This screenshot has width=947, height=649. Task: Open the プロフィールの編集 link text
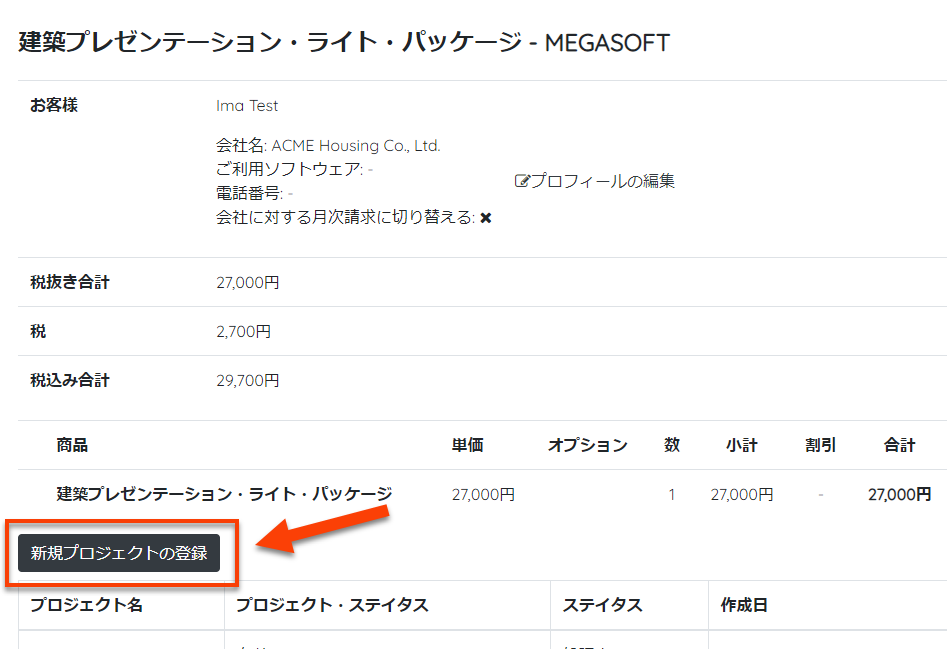click(602, 181)
